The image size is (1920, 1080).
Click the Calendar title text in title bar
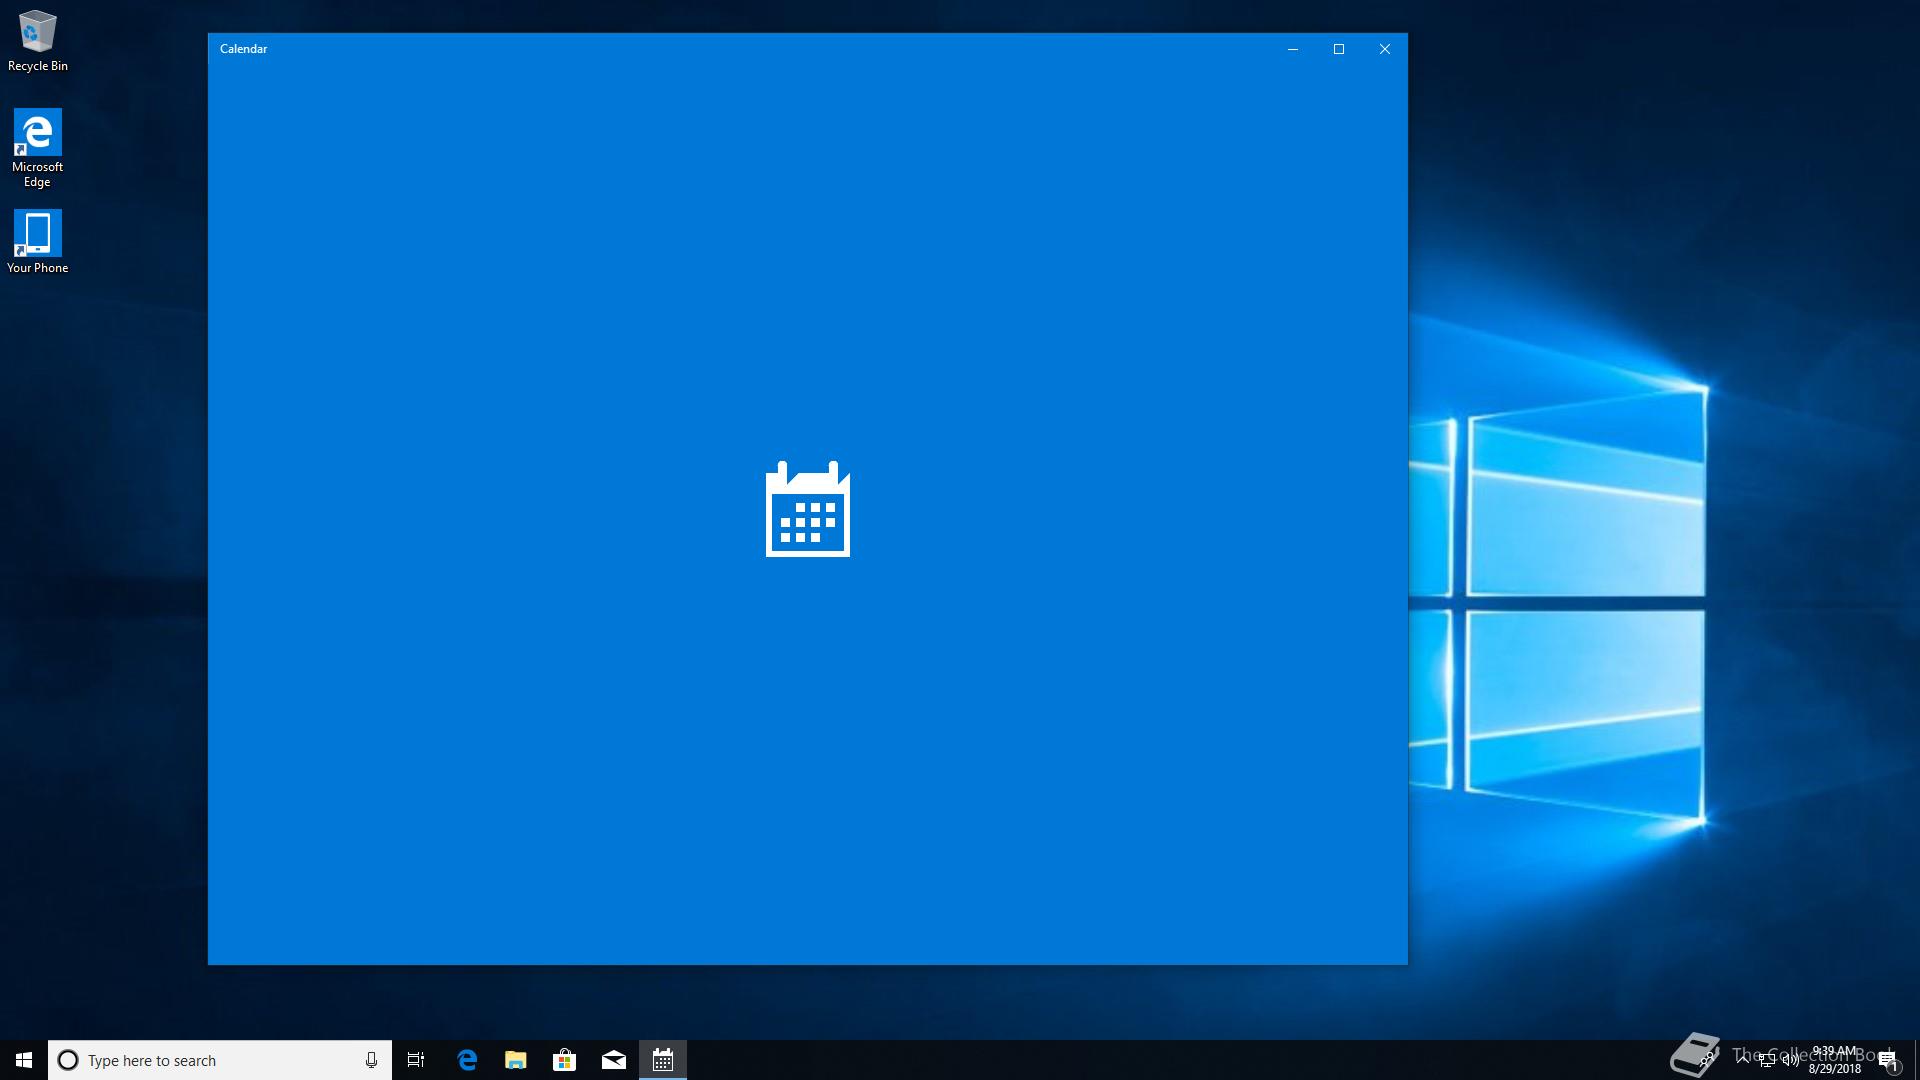pos(243,49)
